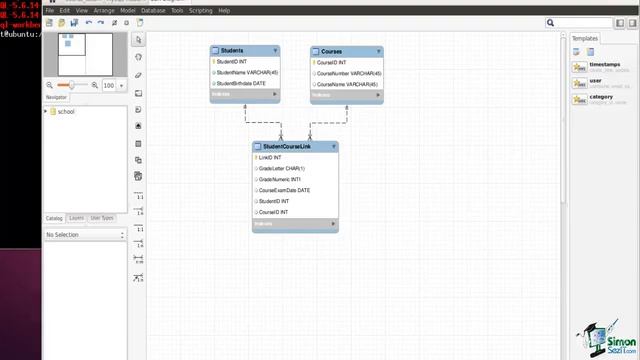Select the place image tool
This screenshot has height=360, width=640.
138,126
